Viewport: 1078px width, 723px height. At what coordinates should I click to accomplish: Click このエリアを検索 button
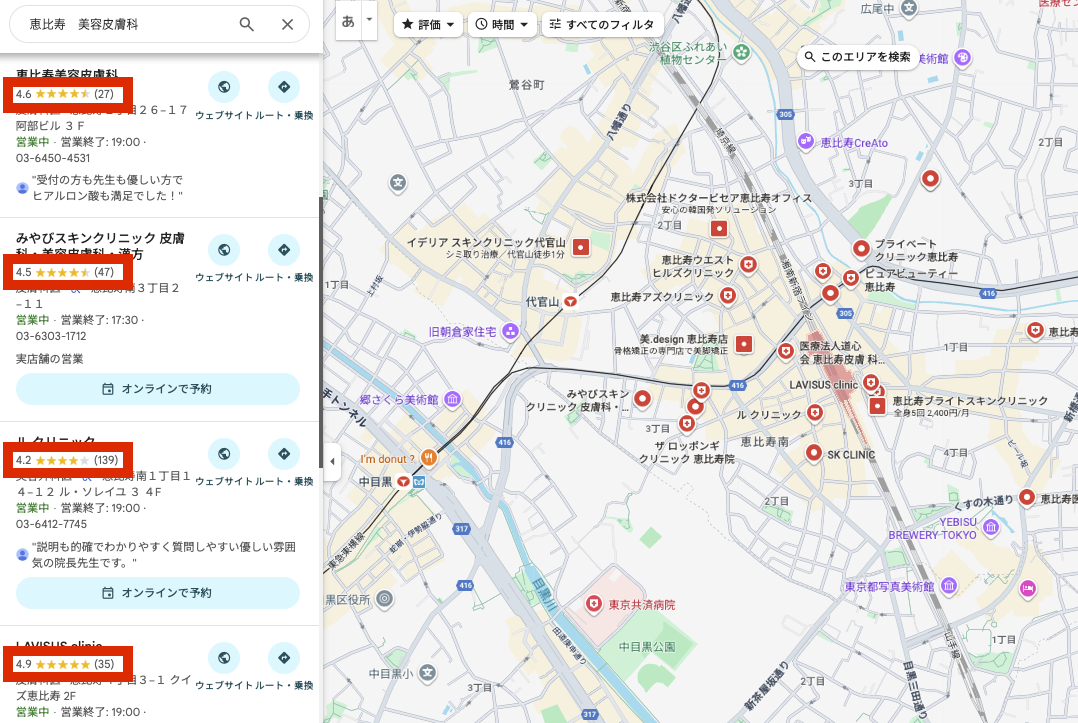857,57
